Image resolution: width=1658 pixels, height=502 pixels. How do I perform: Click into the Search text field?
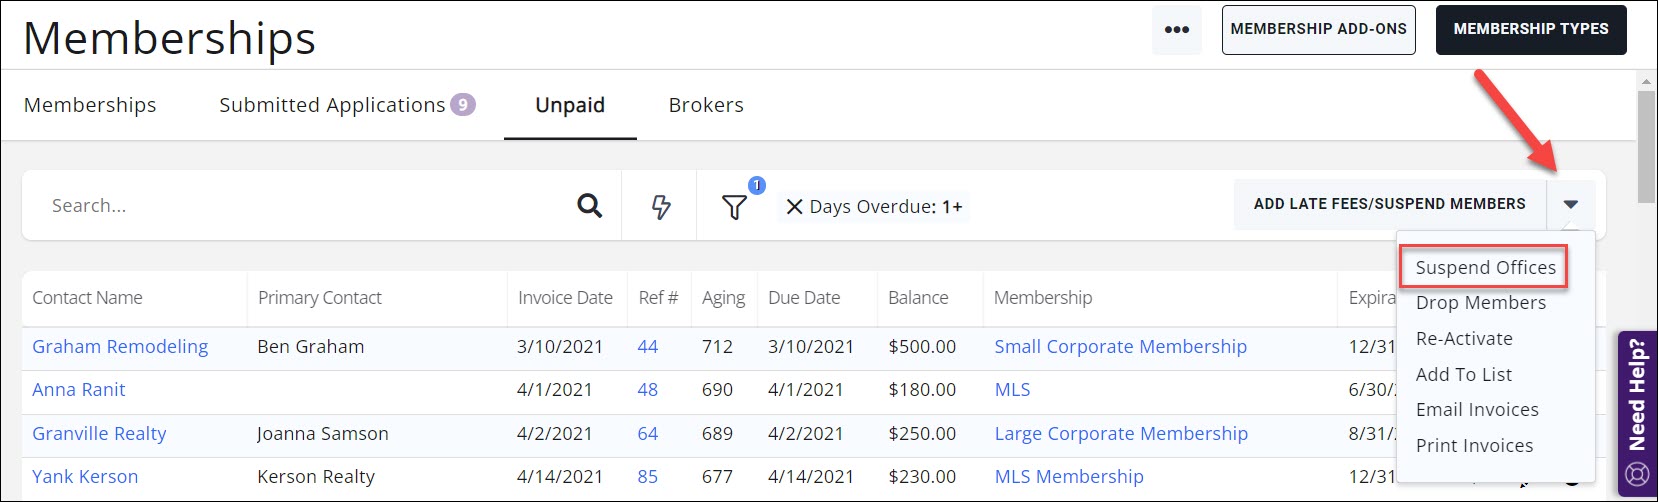(300, 206)
